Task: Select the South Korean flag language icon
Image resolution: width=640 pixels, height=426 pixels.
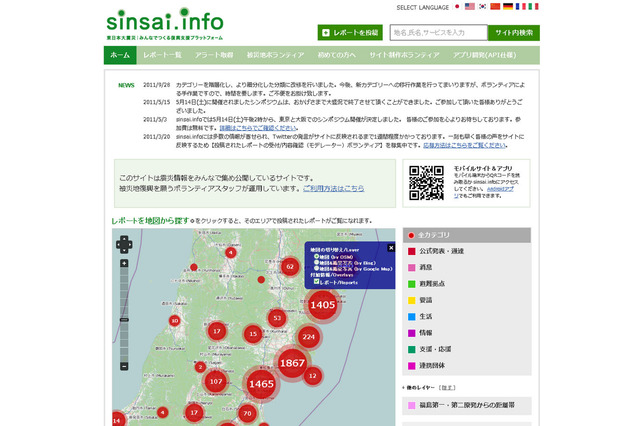Action: coord(482,7)
